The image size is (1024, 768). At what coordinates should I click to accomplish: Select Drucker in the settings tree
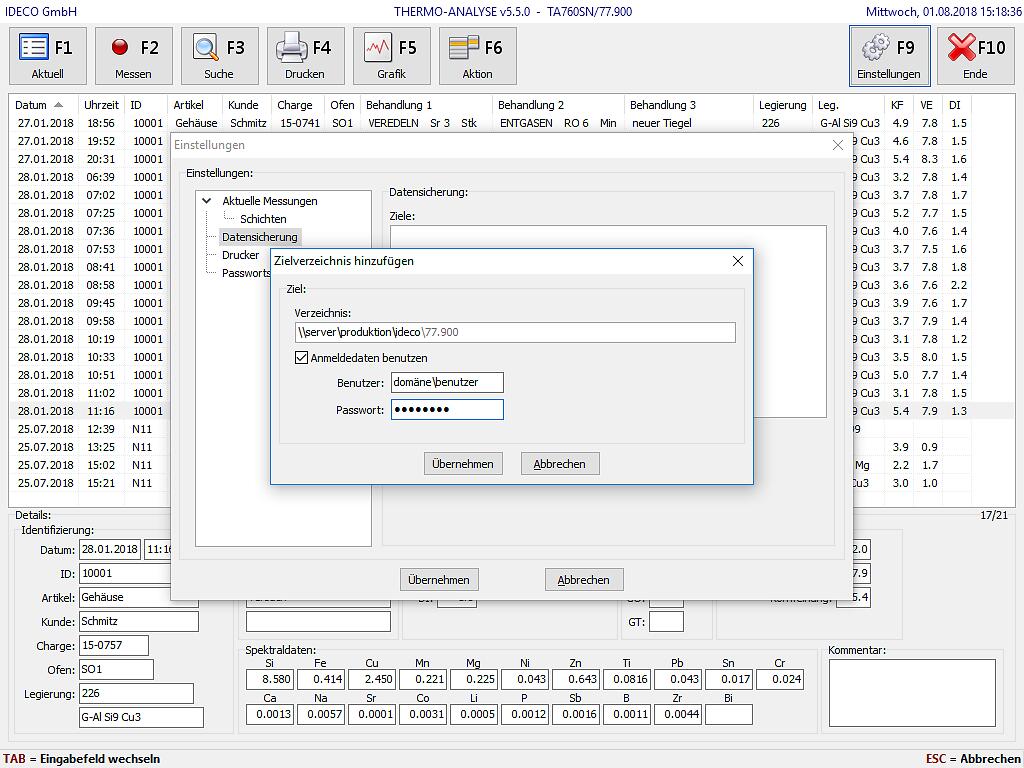(x=240, y=255)
